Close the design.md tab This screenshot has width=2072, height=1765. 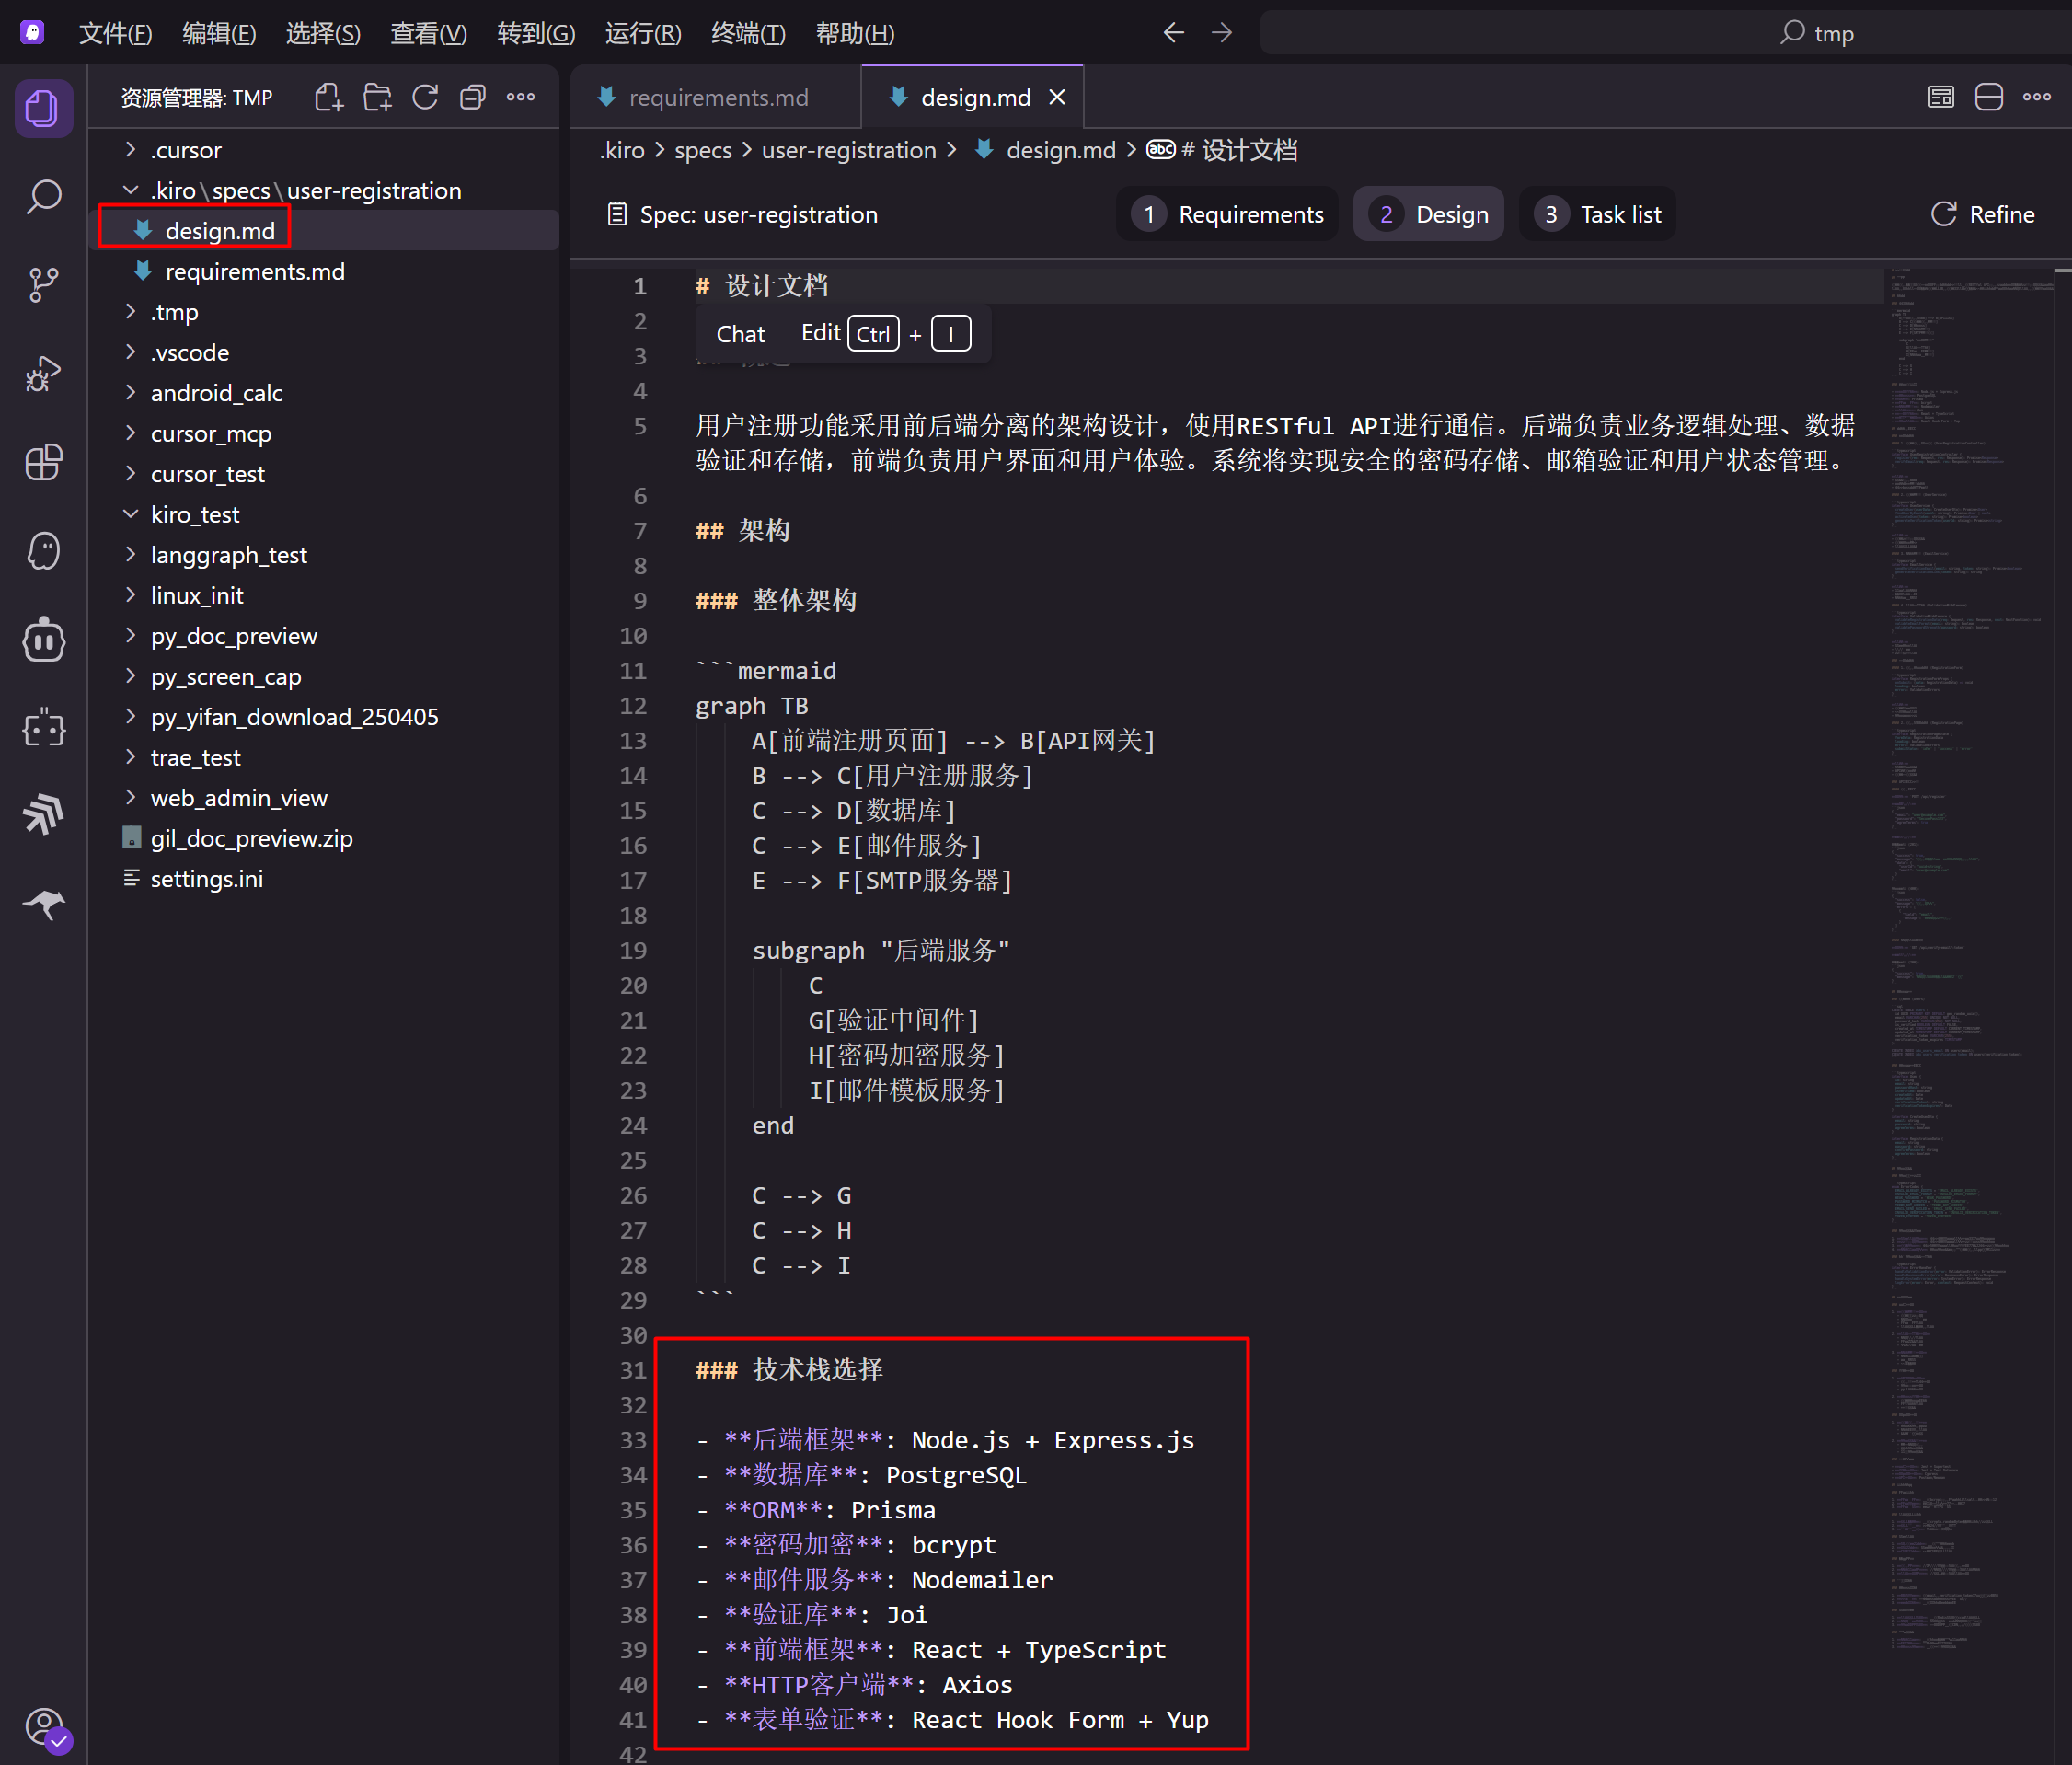click(1057, 97)
